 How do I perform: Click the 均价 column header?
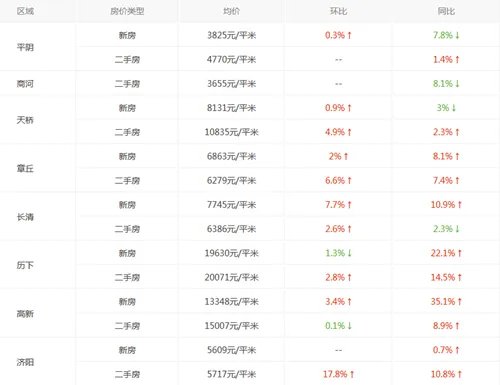click(231, 11)
